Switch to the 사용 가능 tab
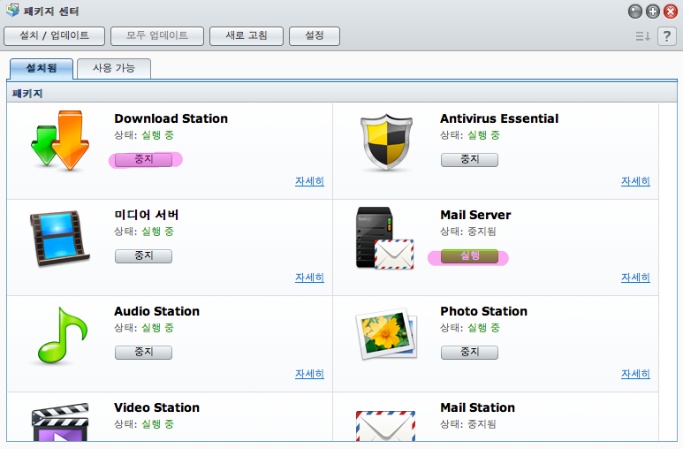The height and width of the screenshot is (449, 683). click(114, 68)
